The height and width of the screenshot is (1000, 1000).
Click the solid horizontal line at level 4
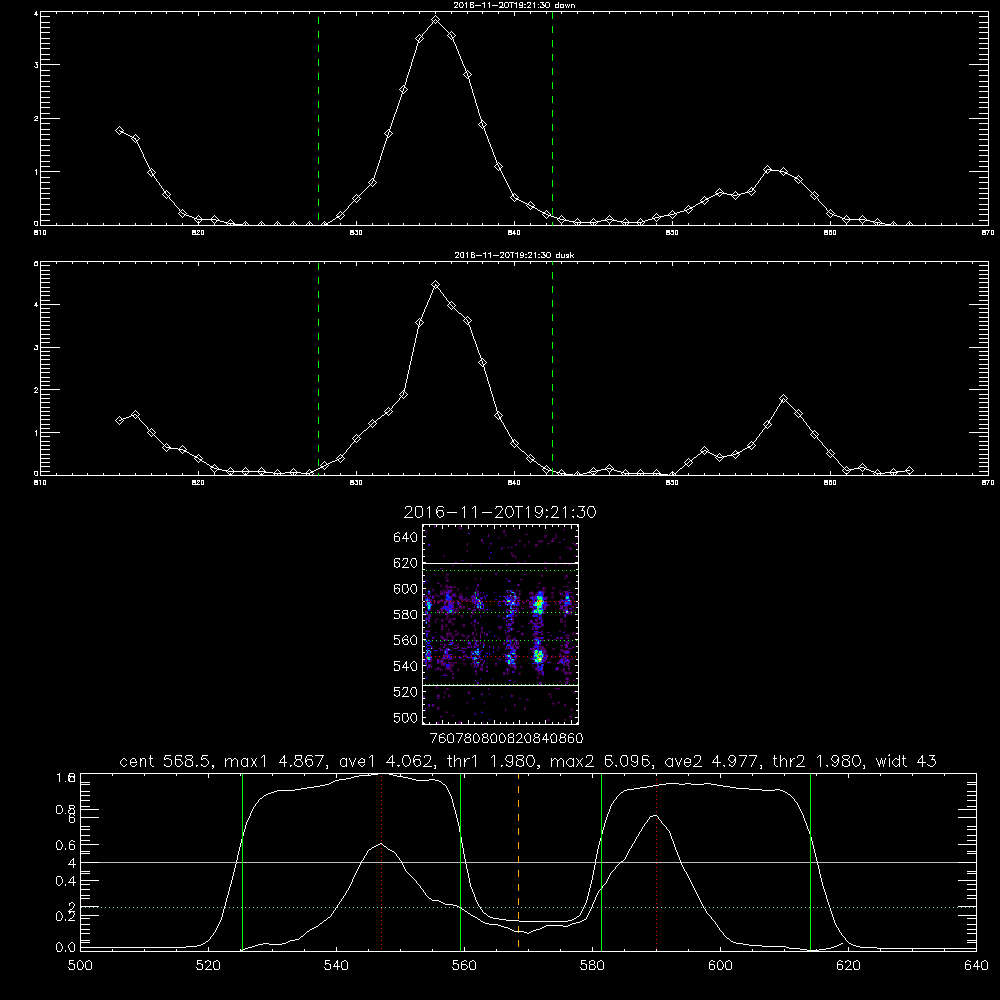click(x=528, y=862)
